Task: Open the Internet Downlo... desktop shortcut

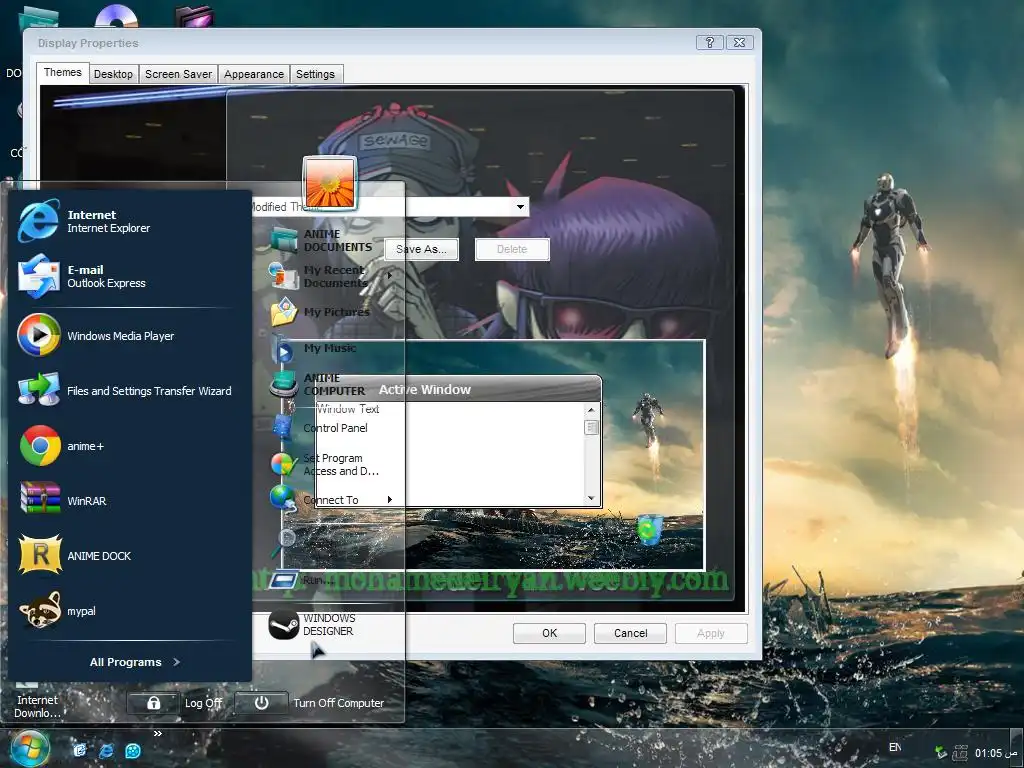Action: [x=37, y=706]
